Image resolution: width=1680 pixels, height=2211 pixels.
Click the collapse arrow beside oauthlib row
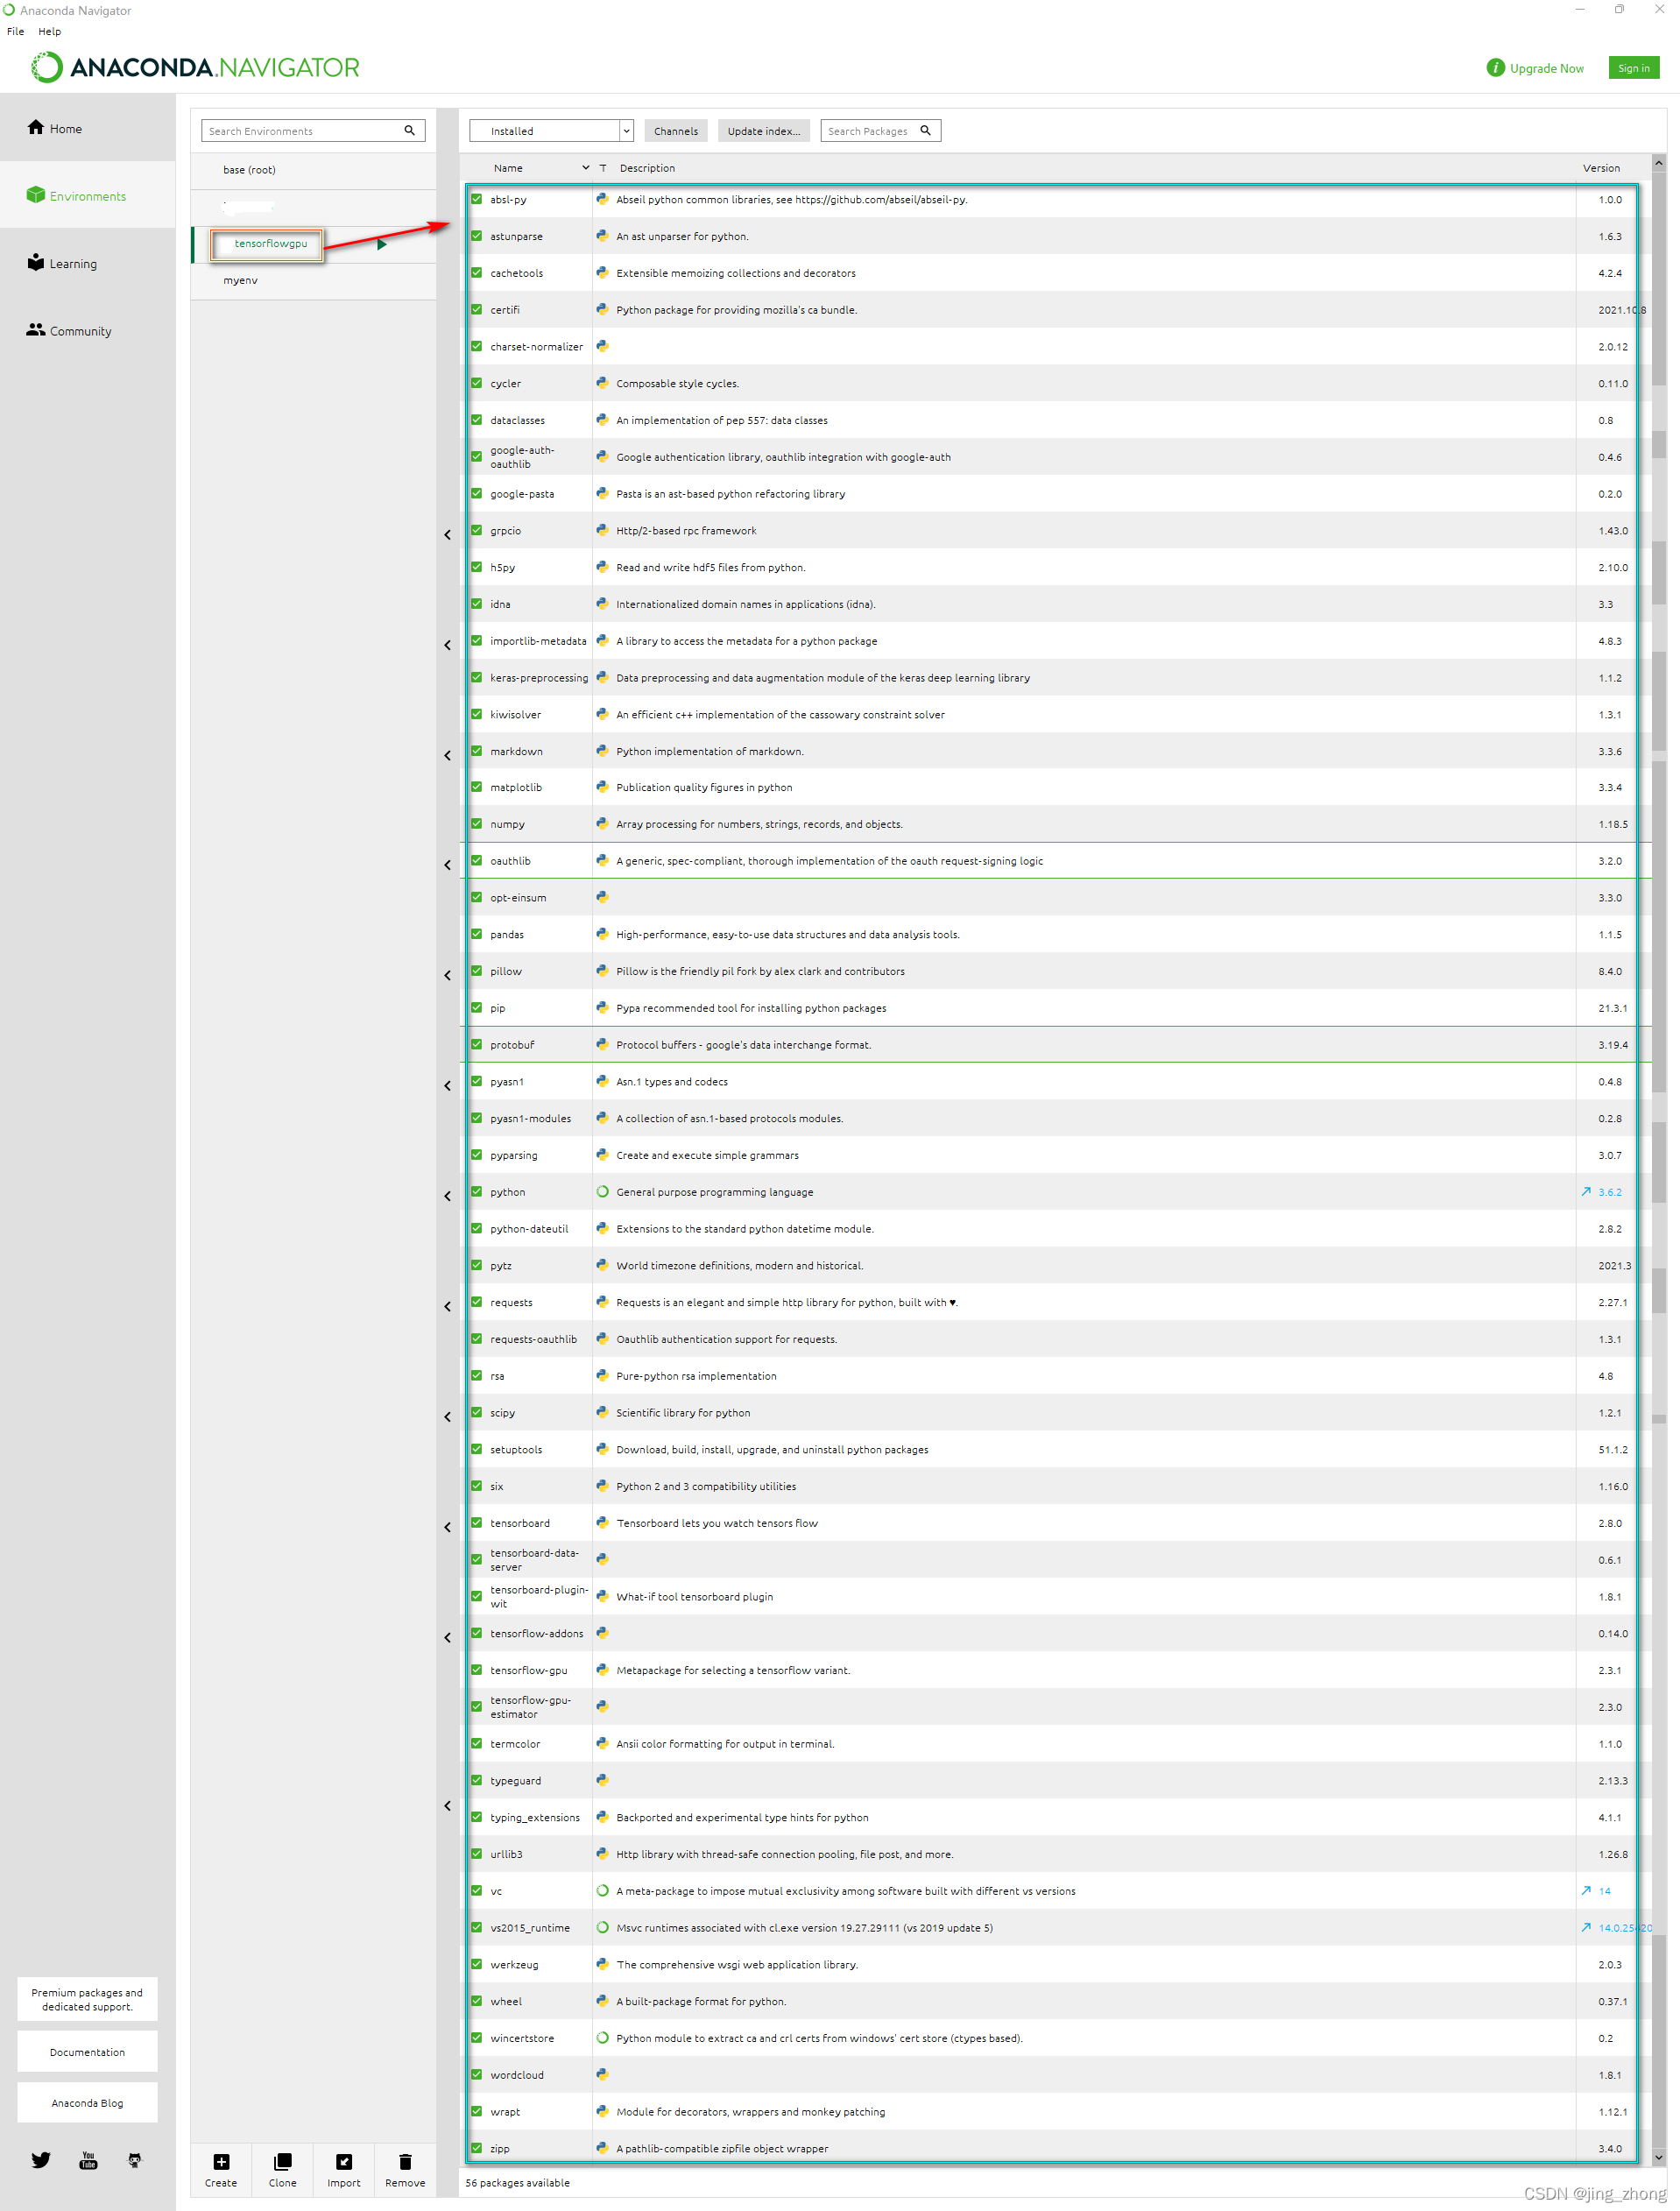[447, 865]
